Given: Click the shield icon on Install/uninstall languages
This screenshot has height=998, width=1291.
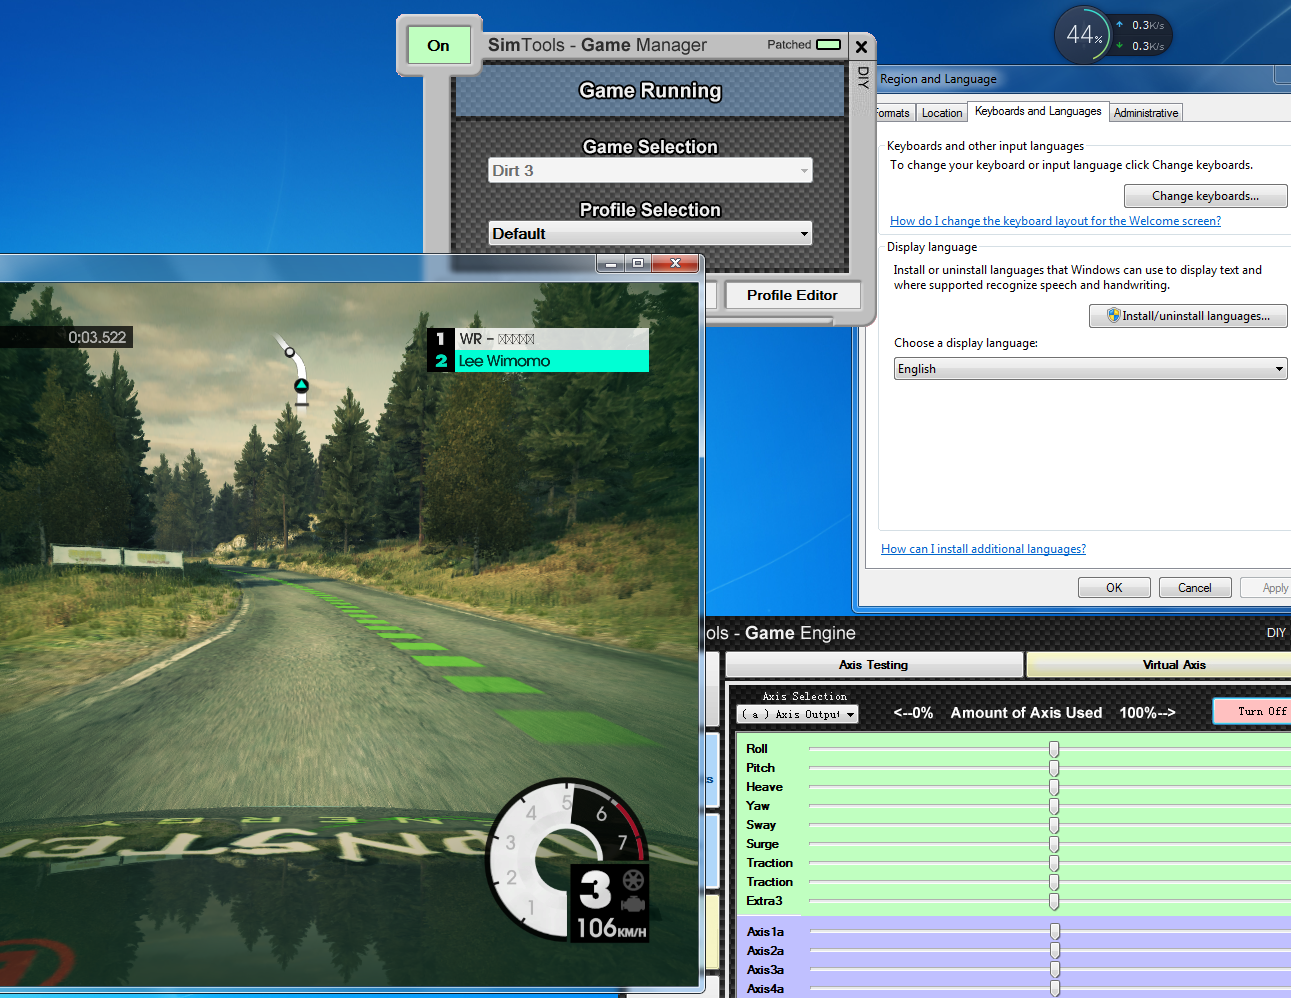Looking at the screenshot, I should (x=1113, y=315).
